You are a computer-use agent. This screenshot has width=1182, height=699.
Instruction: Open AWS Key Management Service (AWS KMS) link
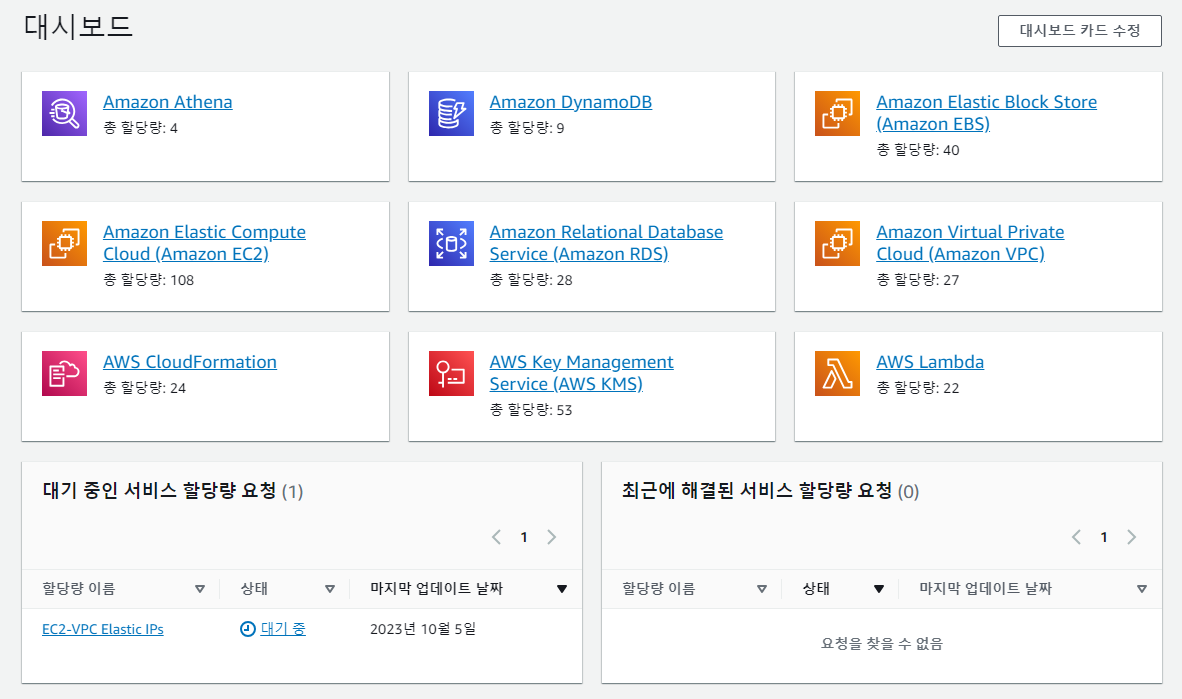(x=581, y=372)
